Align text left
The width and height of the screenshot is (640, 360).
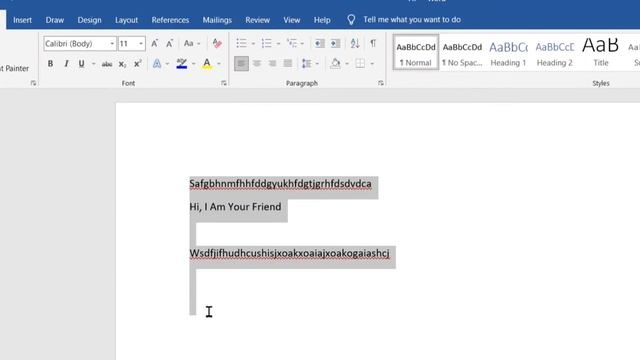pyautogui.click(x=241, y=64)
